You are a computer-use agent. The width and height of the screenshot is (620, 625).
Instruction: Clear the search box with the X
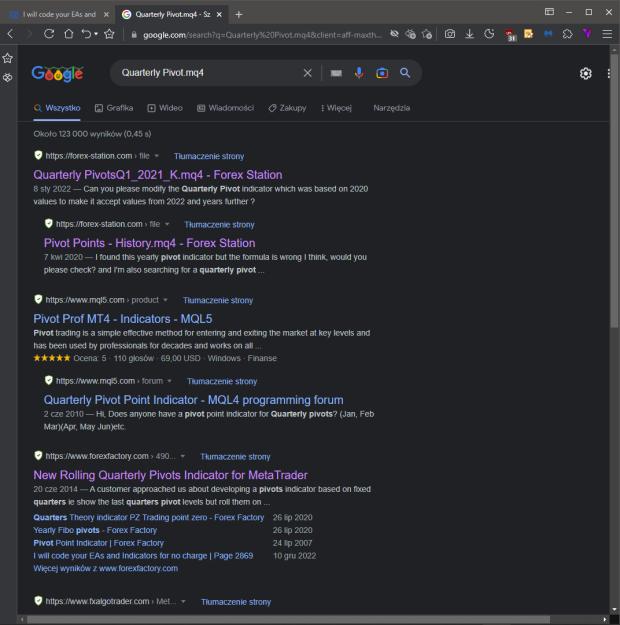tap(307, 73)
